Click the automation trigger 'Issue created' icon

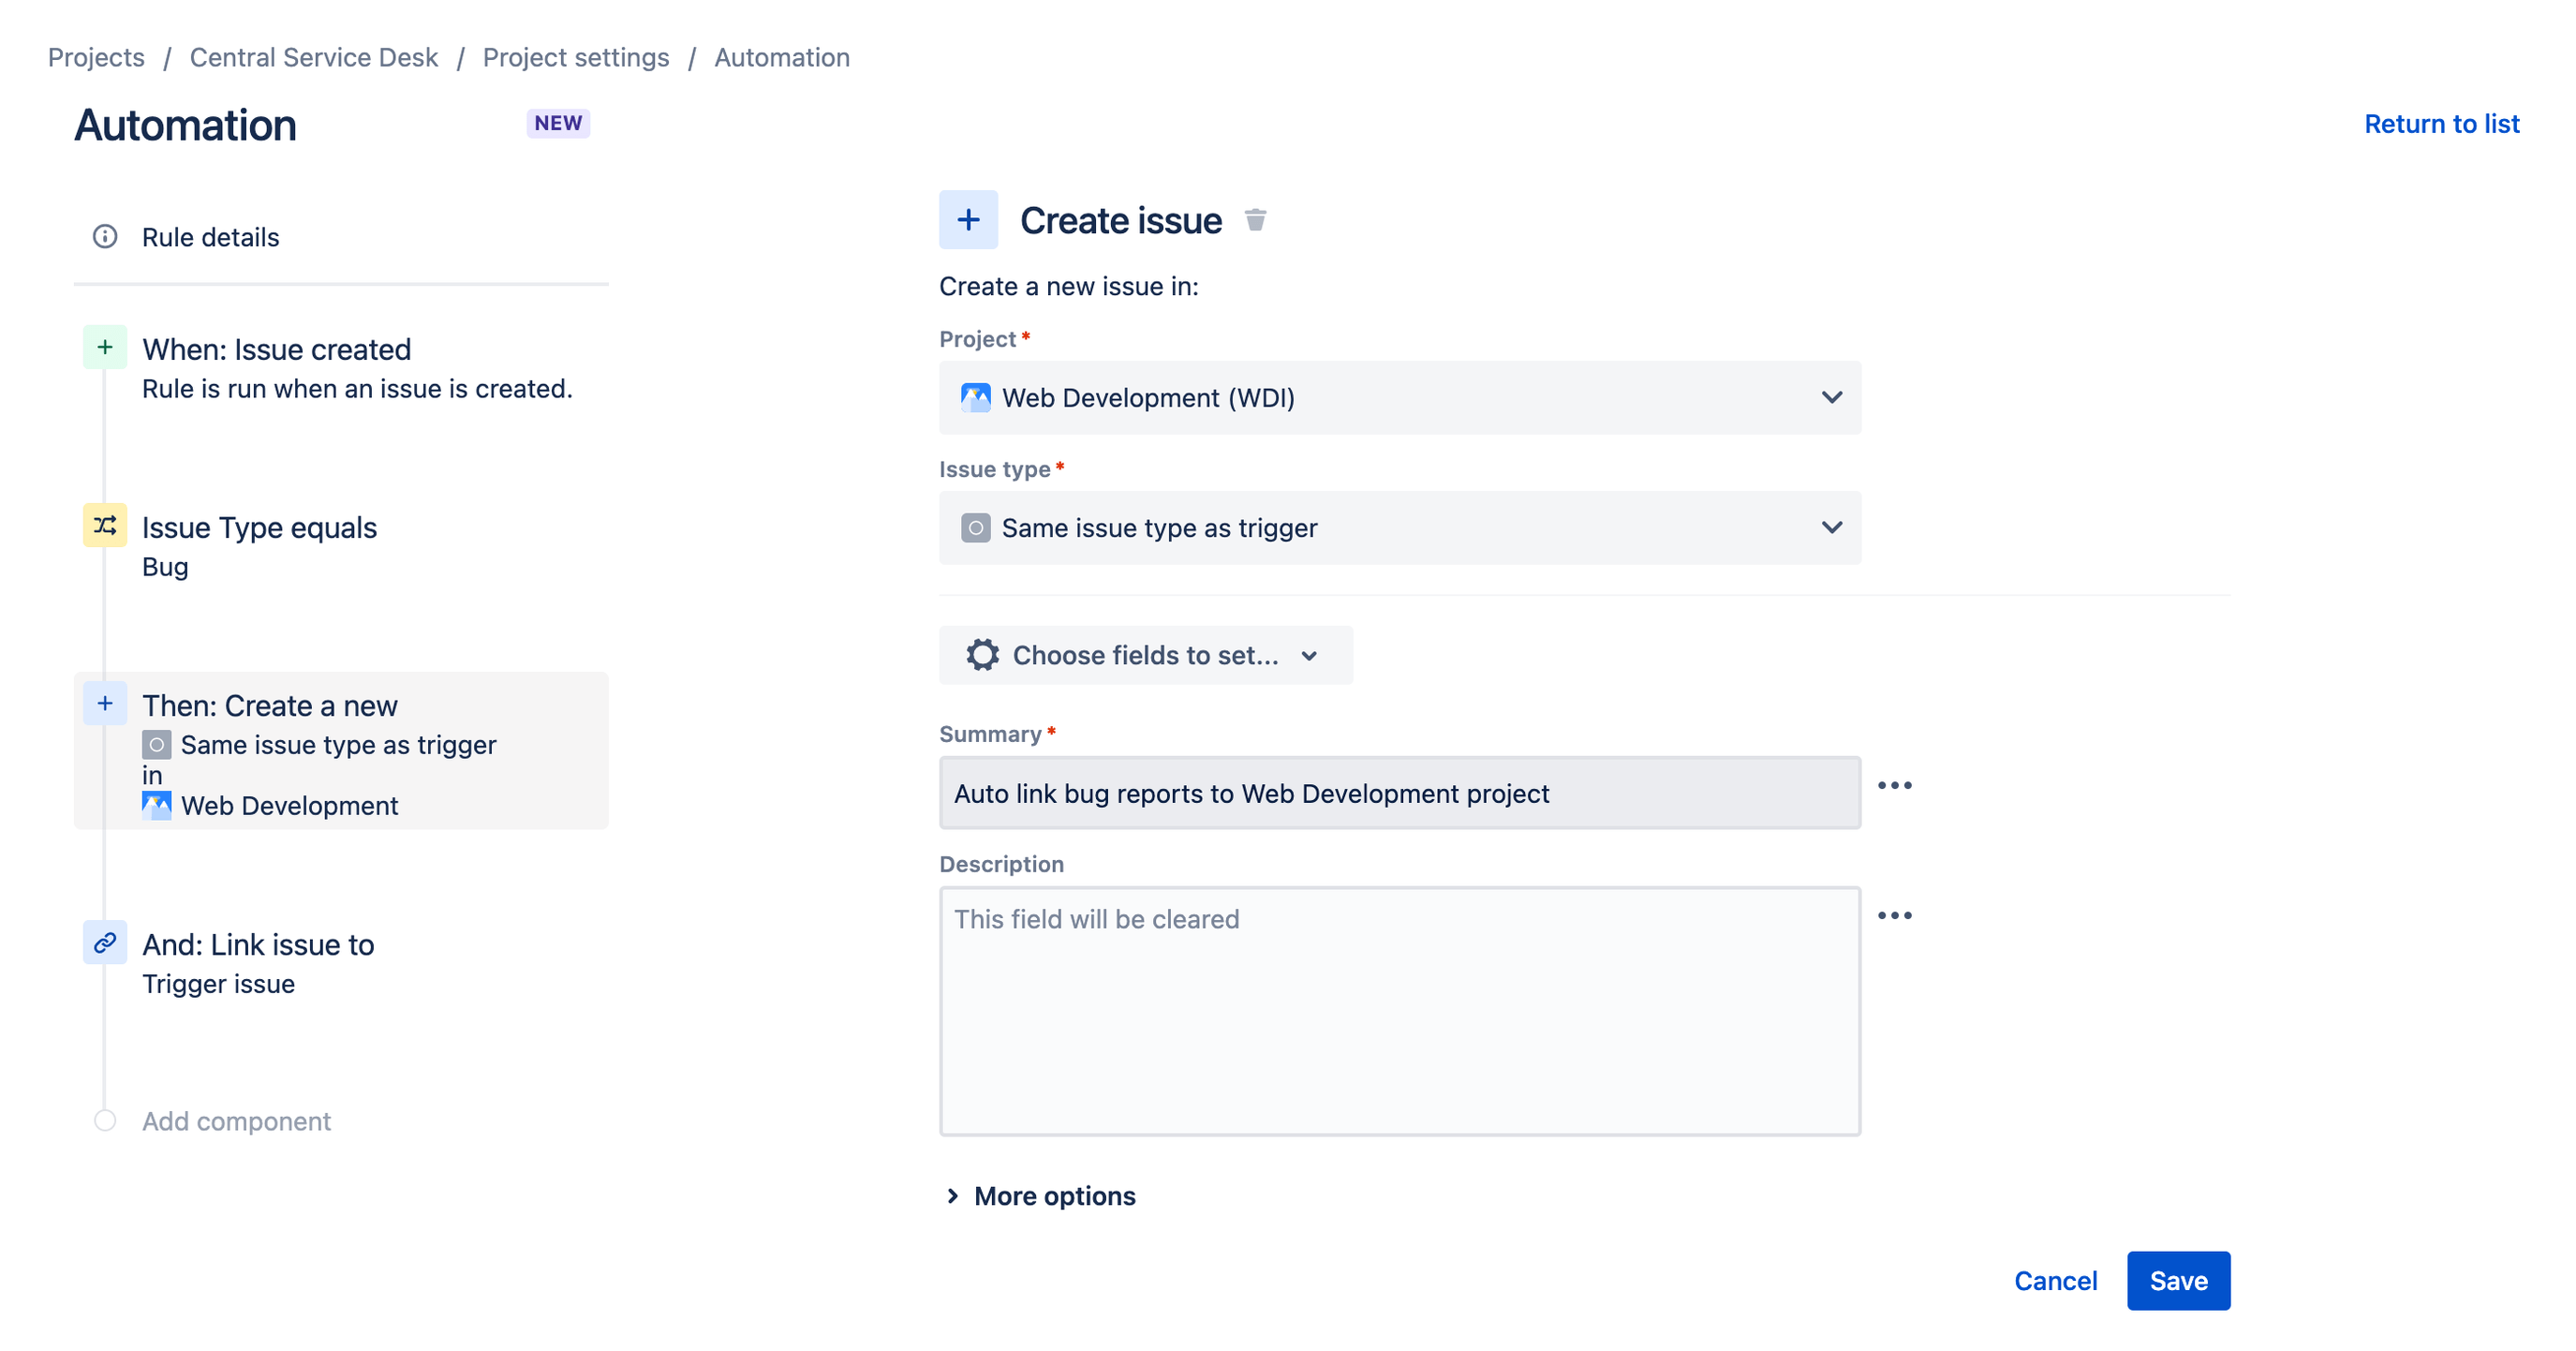108,349
